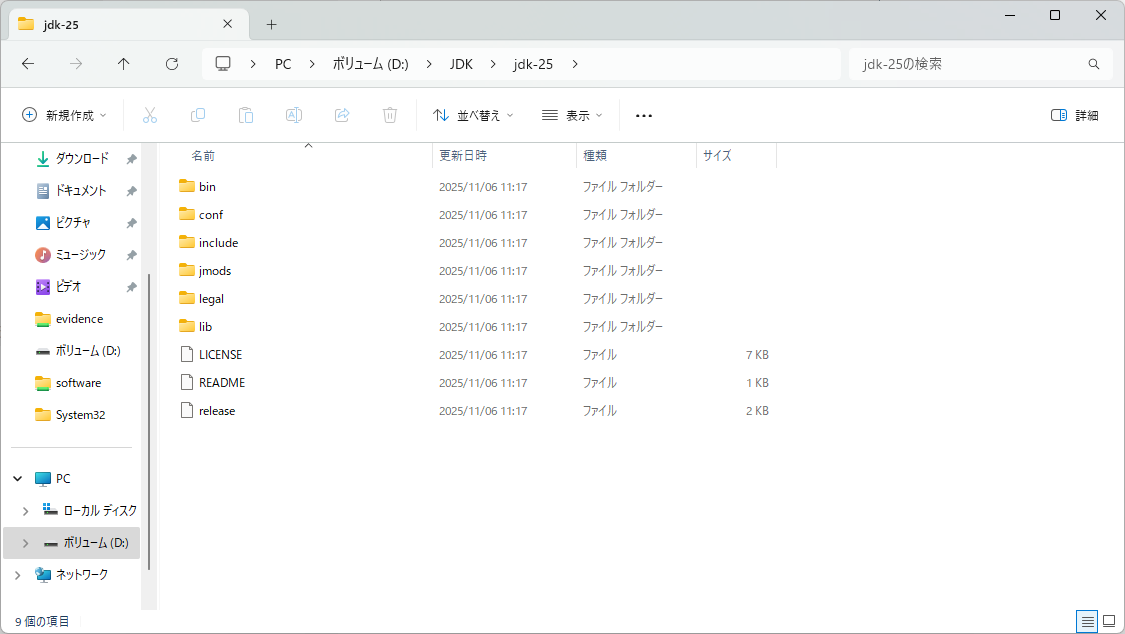Image resolution: width=1125 pixels, height=634 pixels.
Task: Expand the ボリューム (D:) tree node
Action: (x=25, y=543)
